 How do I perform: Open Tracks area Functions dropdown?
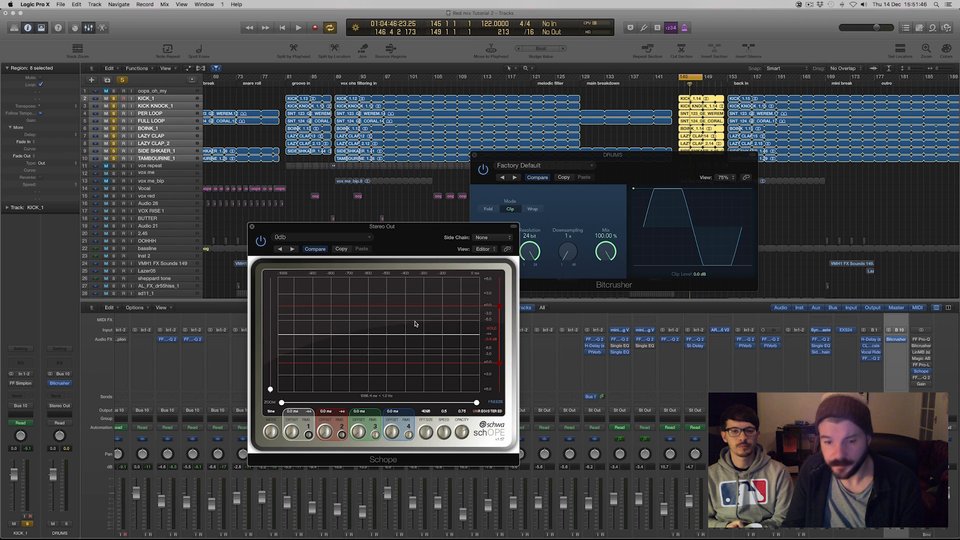139,69
